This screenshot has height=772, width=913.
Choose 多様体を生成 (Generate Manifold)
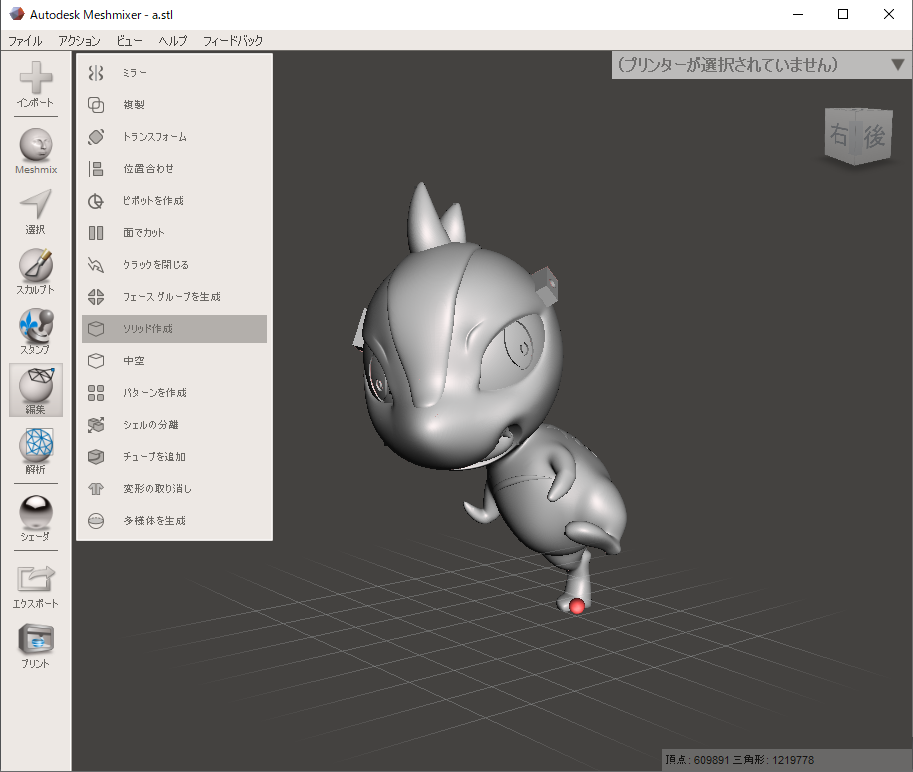[174, 521]
